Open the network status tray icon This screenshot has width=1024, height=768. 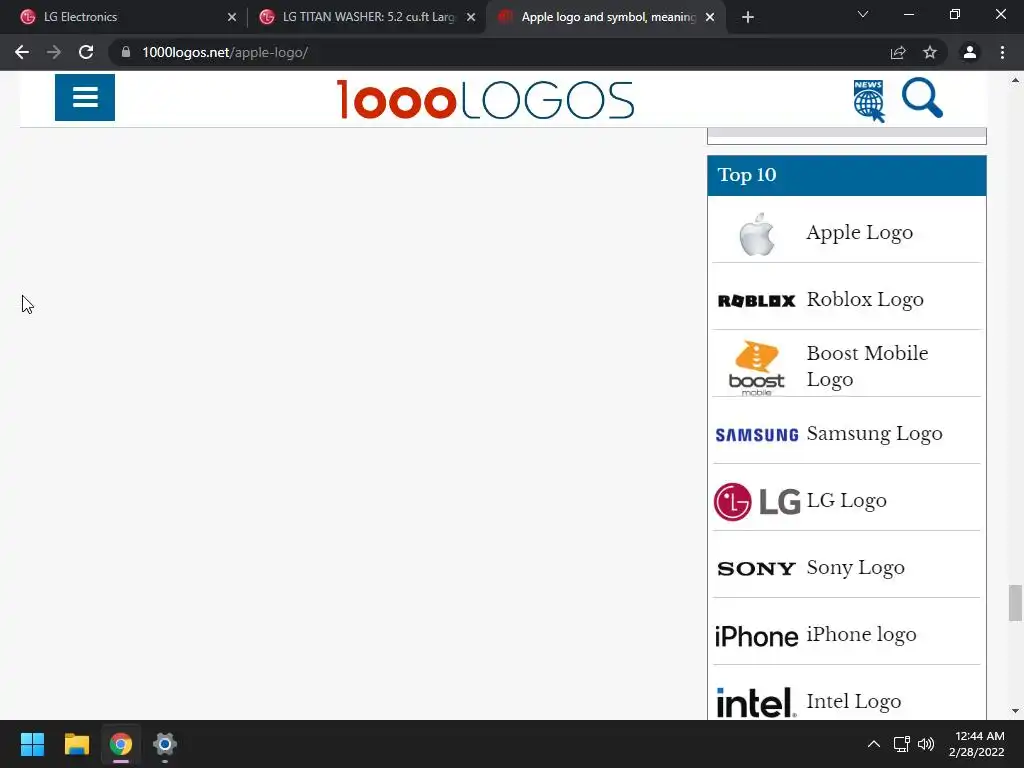click(x=902, y=744)
